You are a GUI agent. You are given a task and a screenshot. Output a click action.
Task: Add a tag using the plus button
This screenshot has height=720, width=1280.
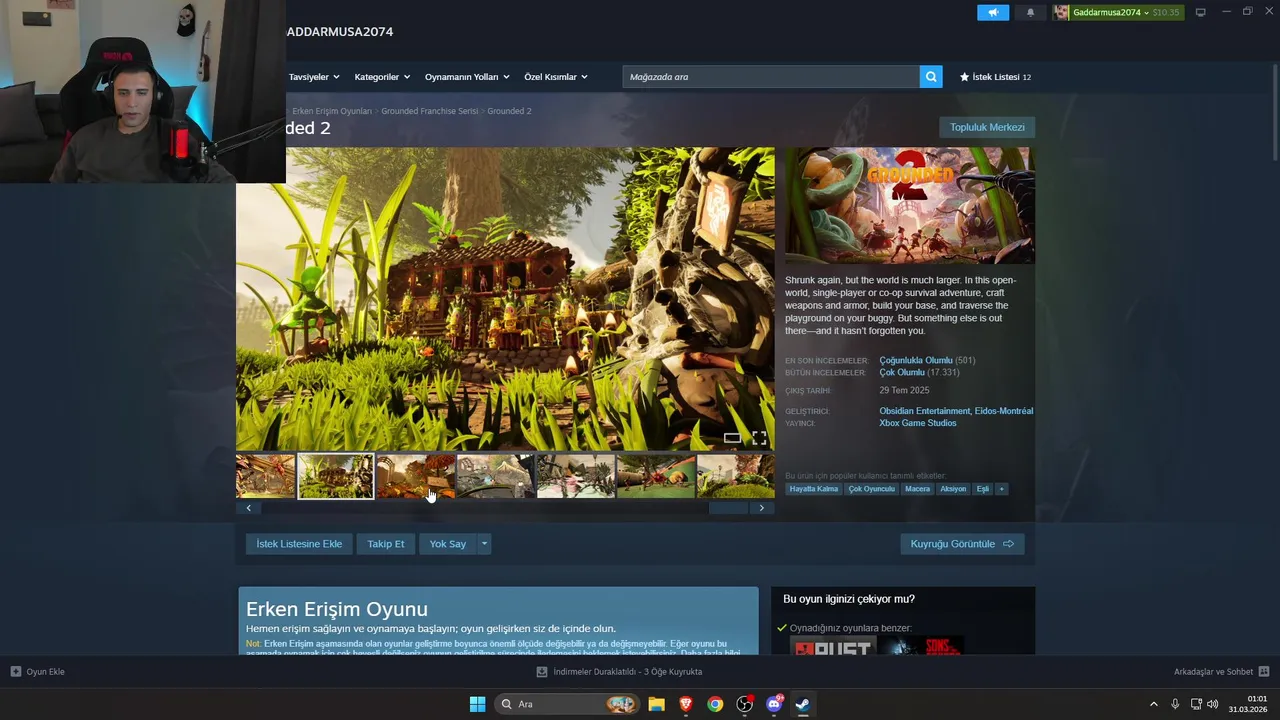click(1001, 489)
